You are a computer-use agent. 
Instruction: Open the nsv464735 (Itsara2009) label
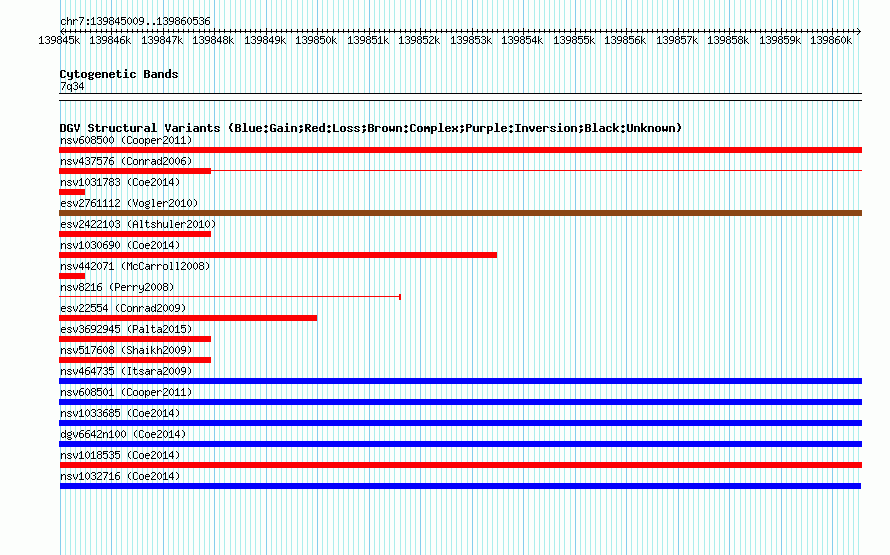pyautogui.click(x=126, y=371)
